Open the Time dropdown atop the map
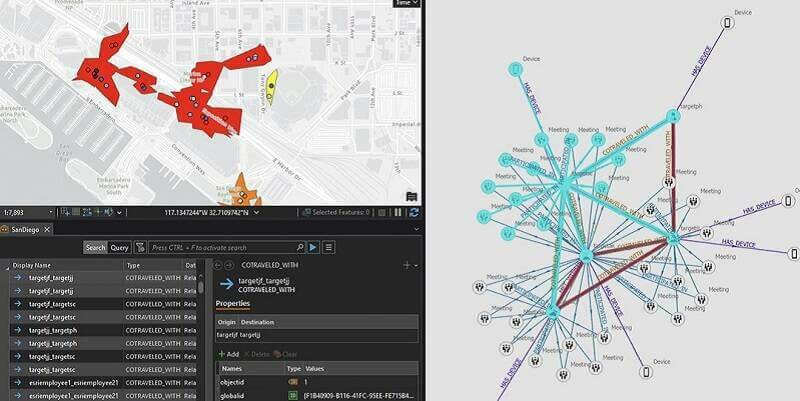The width and height of the screenshot is (800, 401). pos(407,3)
